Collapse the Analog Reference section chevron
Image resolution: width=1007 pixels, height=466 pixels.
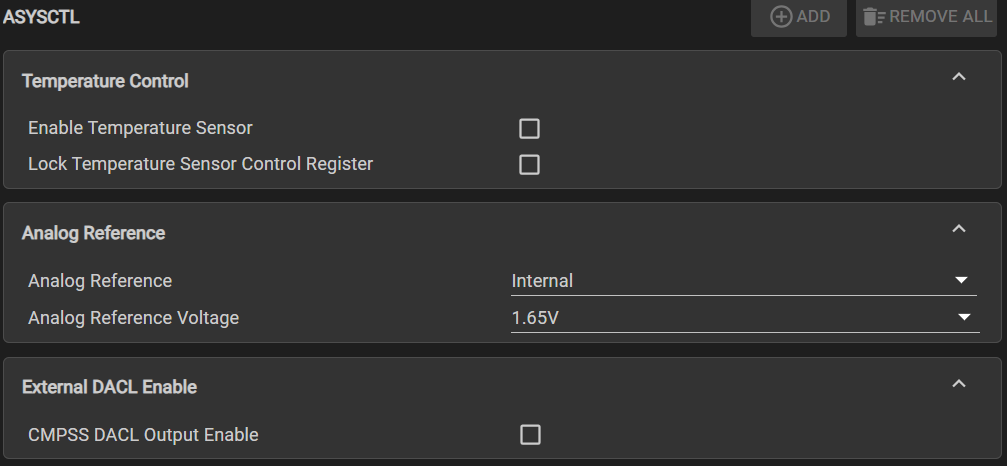tap(959, 229)
